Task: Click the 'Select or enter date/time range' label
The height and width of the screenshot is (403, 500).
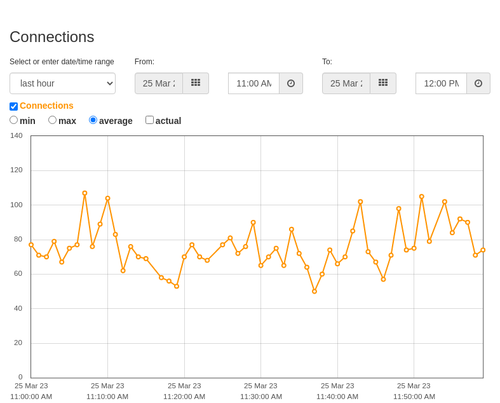Action: (62, 62)
